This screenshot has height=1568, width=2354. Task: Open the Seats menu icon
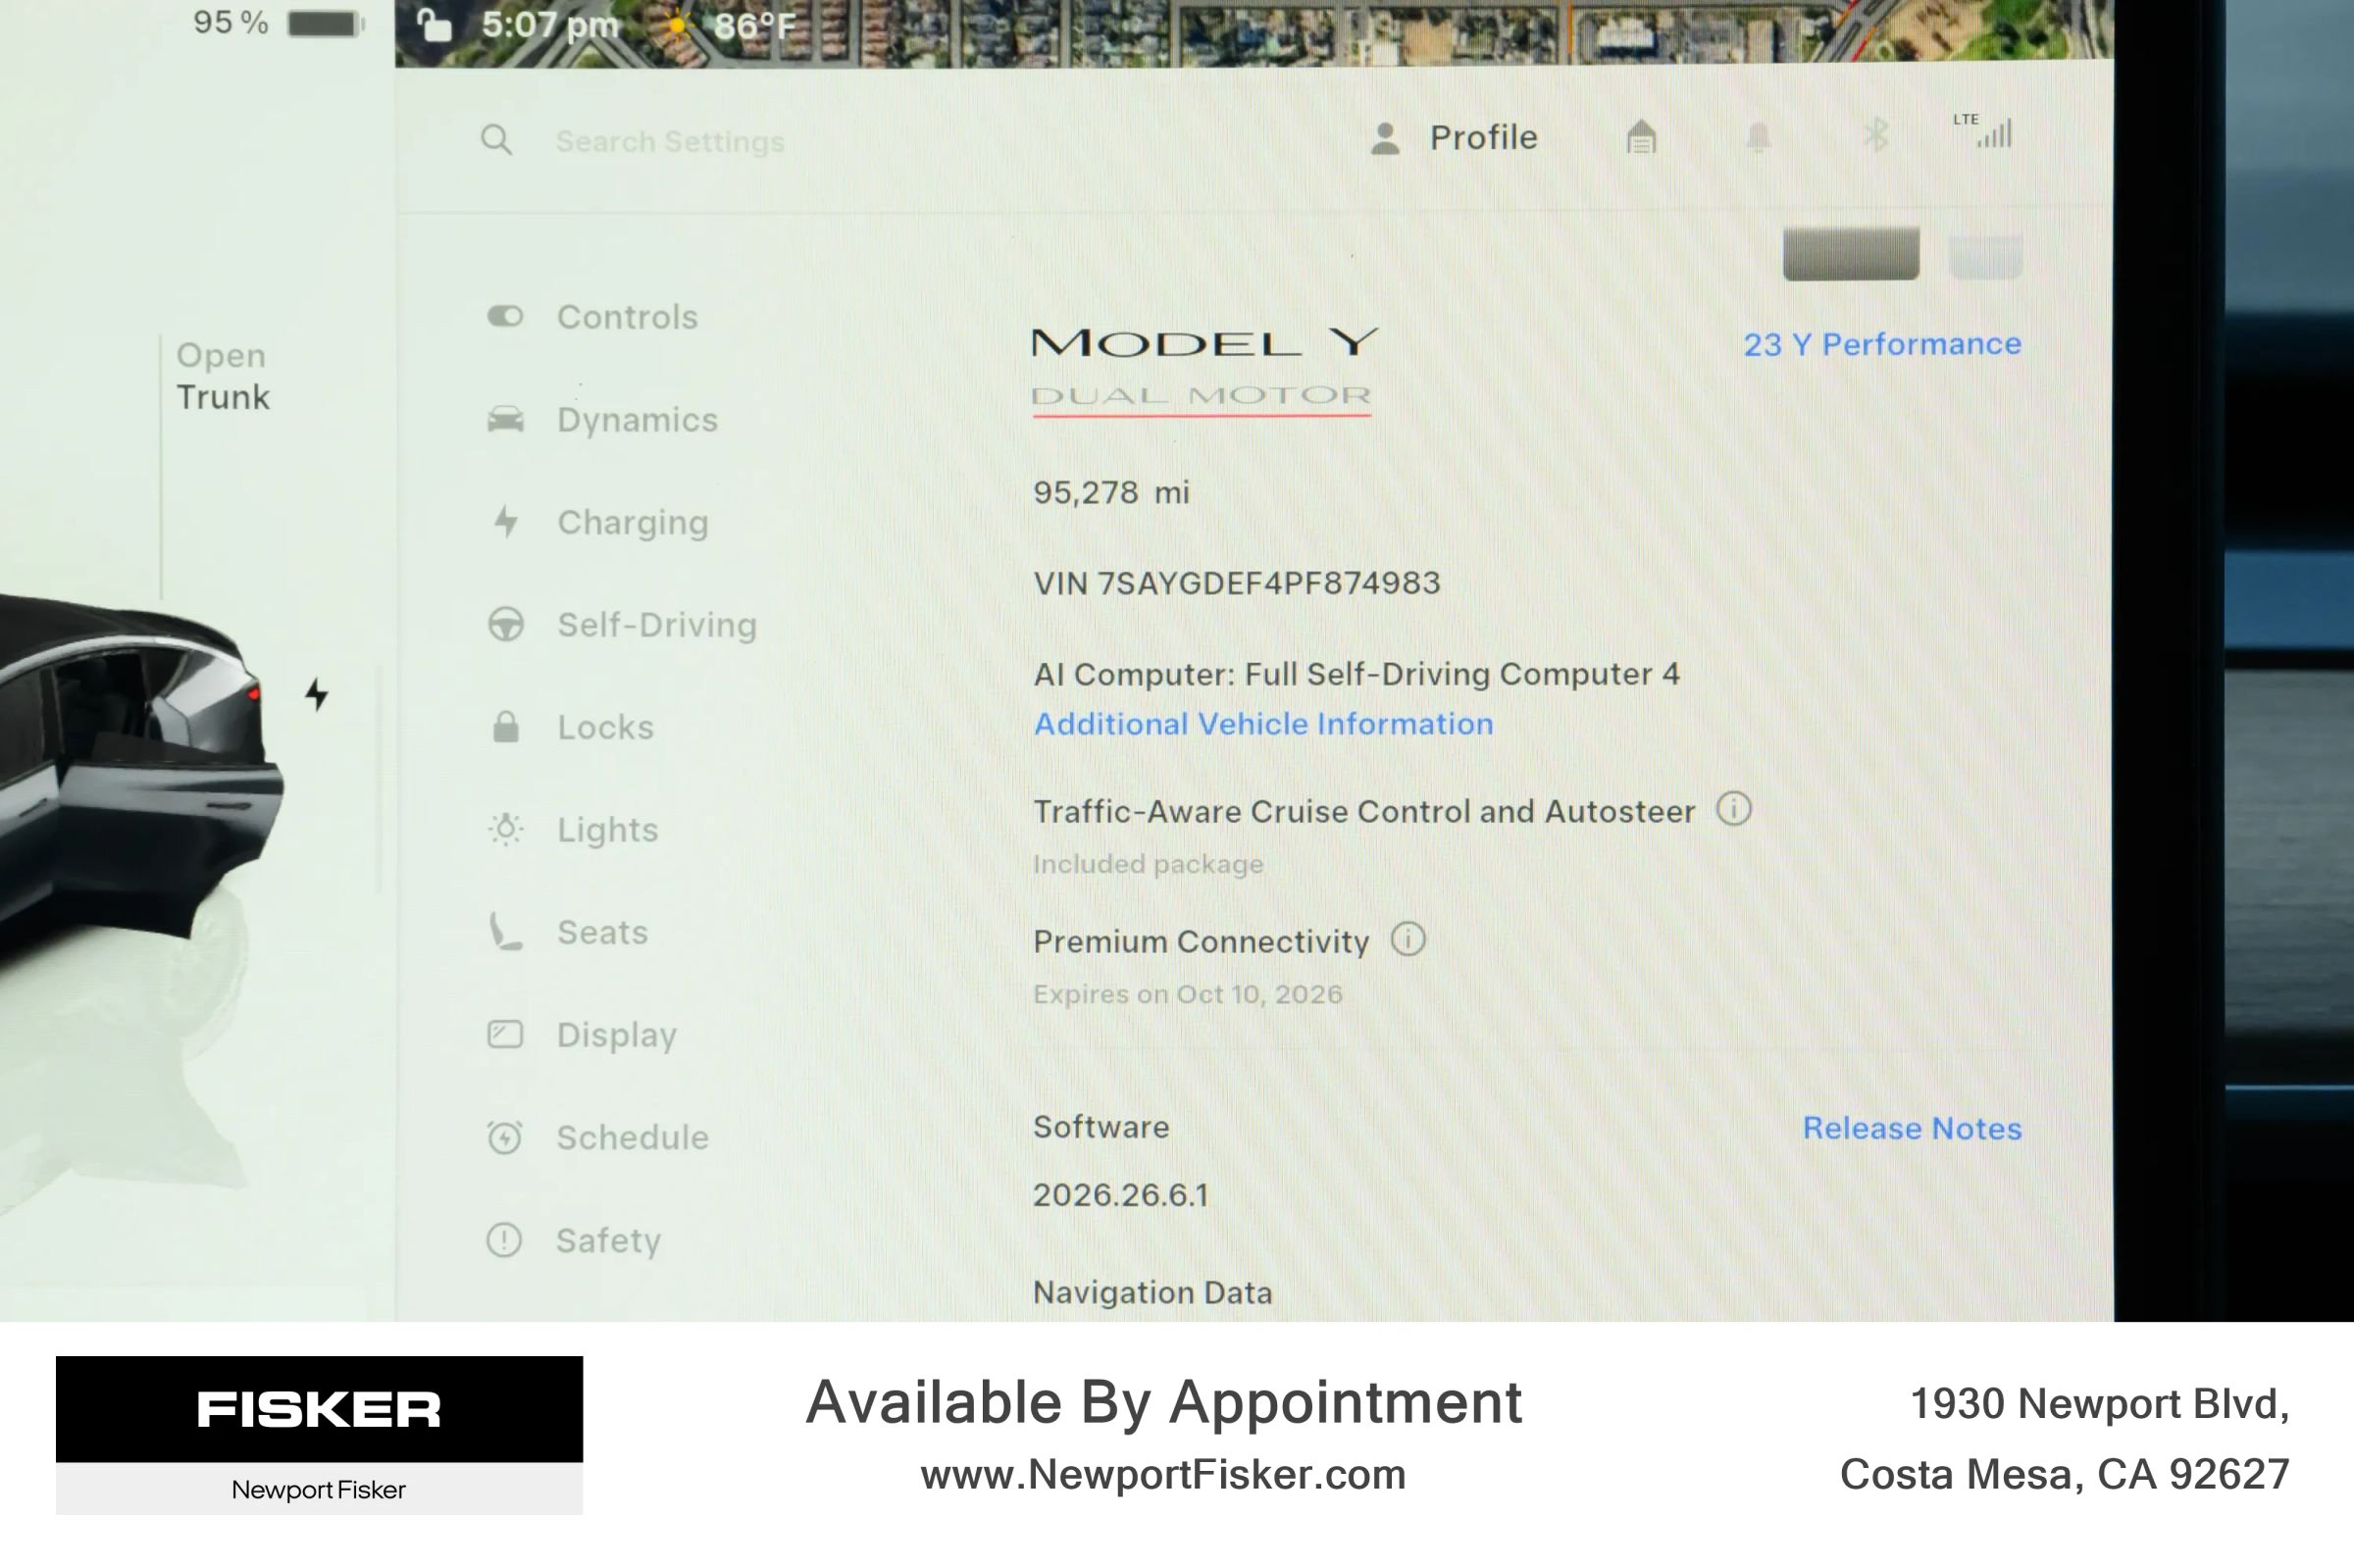(x=505, y=932)
